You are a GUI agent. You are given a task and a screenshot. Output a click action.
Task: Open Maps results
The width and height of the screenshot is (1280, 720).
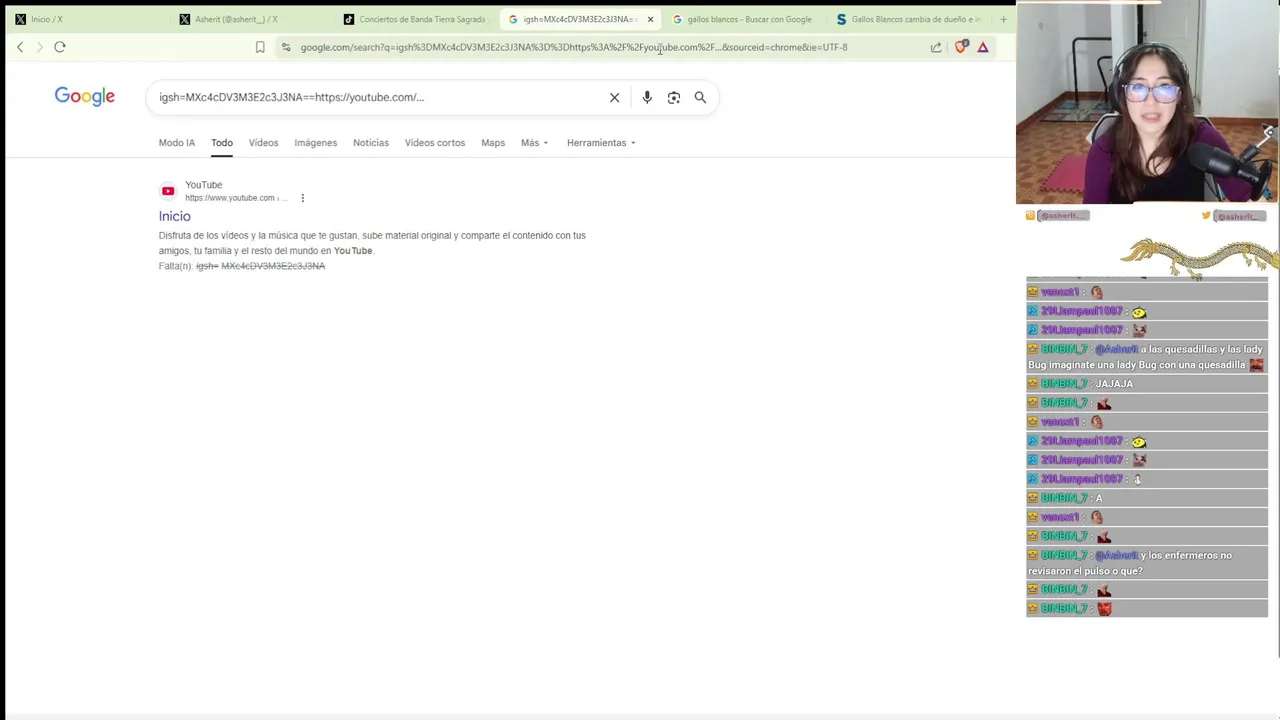(x=493, y=143)
